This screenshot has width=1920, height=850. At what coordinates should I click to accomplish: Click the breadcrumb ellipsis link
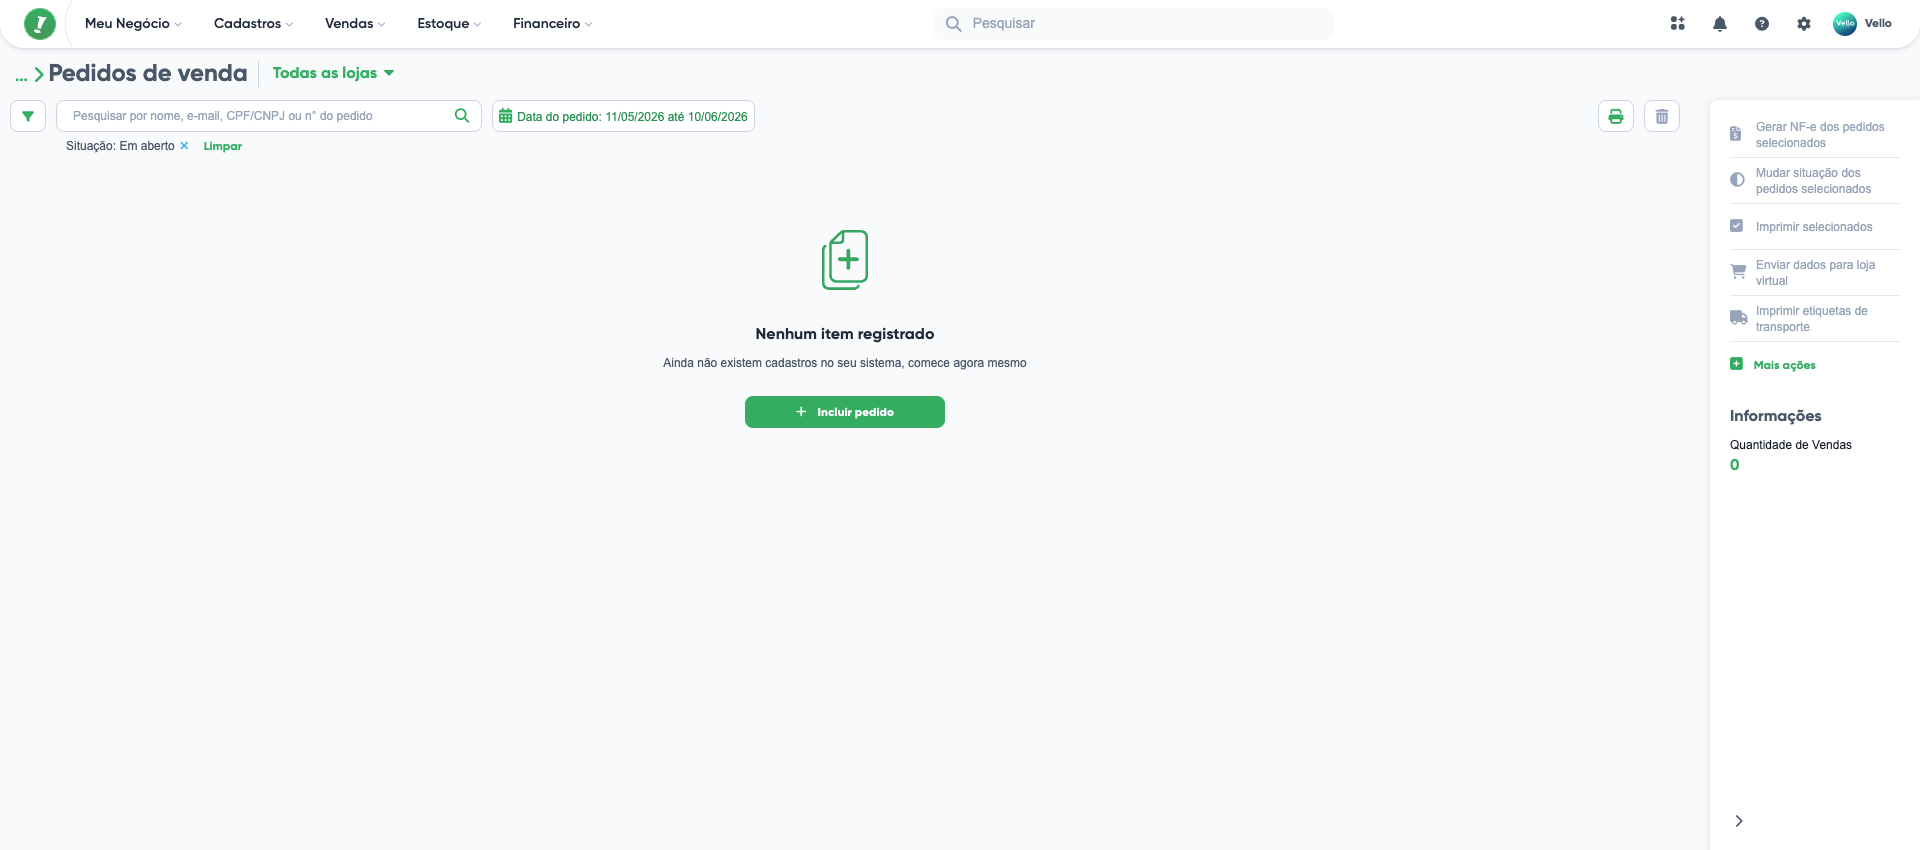click(21, 75)
